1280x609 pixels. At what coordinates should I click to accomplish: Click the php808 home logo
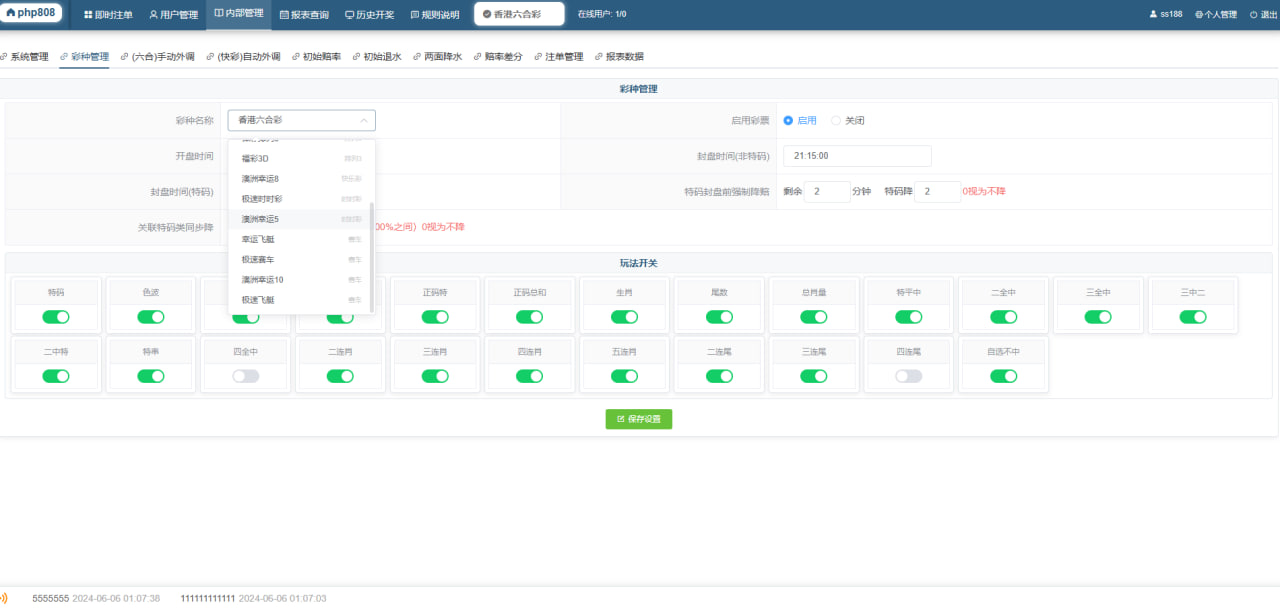pyautogui.click(x=32, y=14)
